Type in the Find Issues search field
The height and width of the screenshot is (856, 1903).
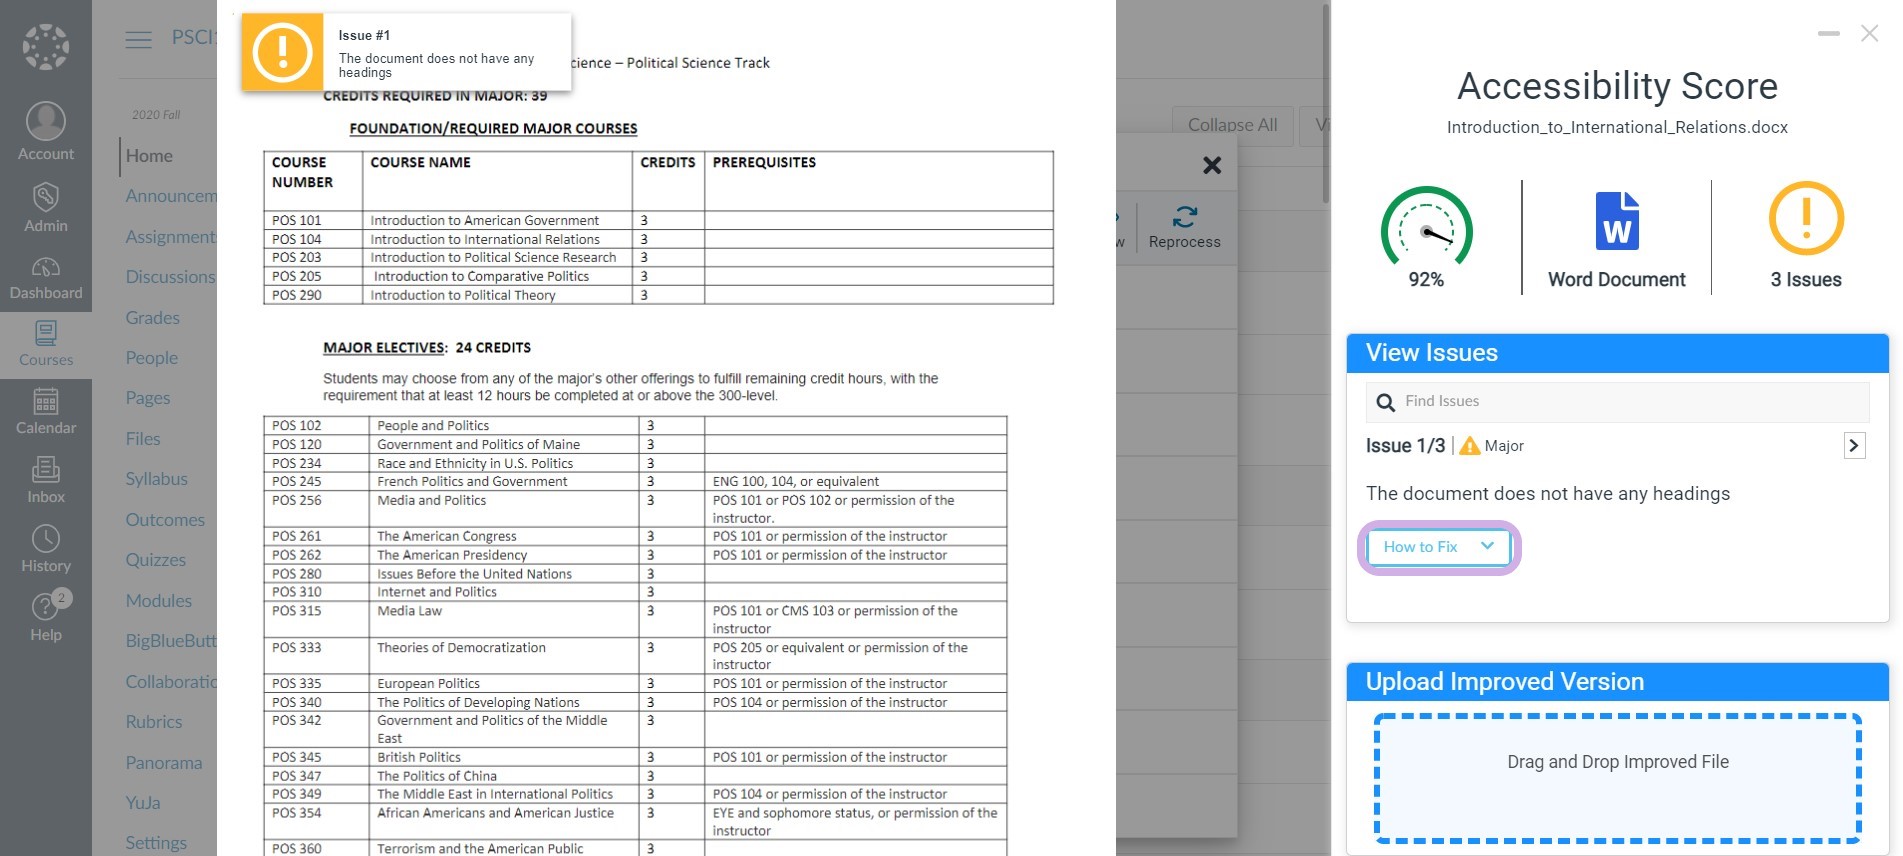coord(1630,402)
